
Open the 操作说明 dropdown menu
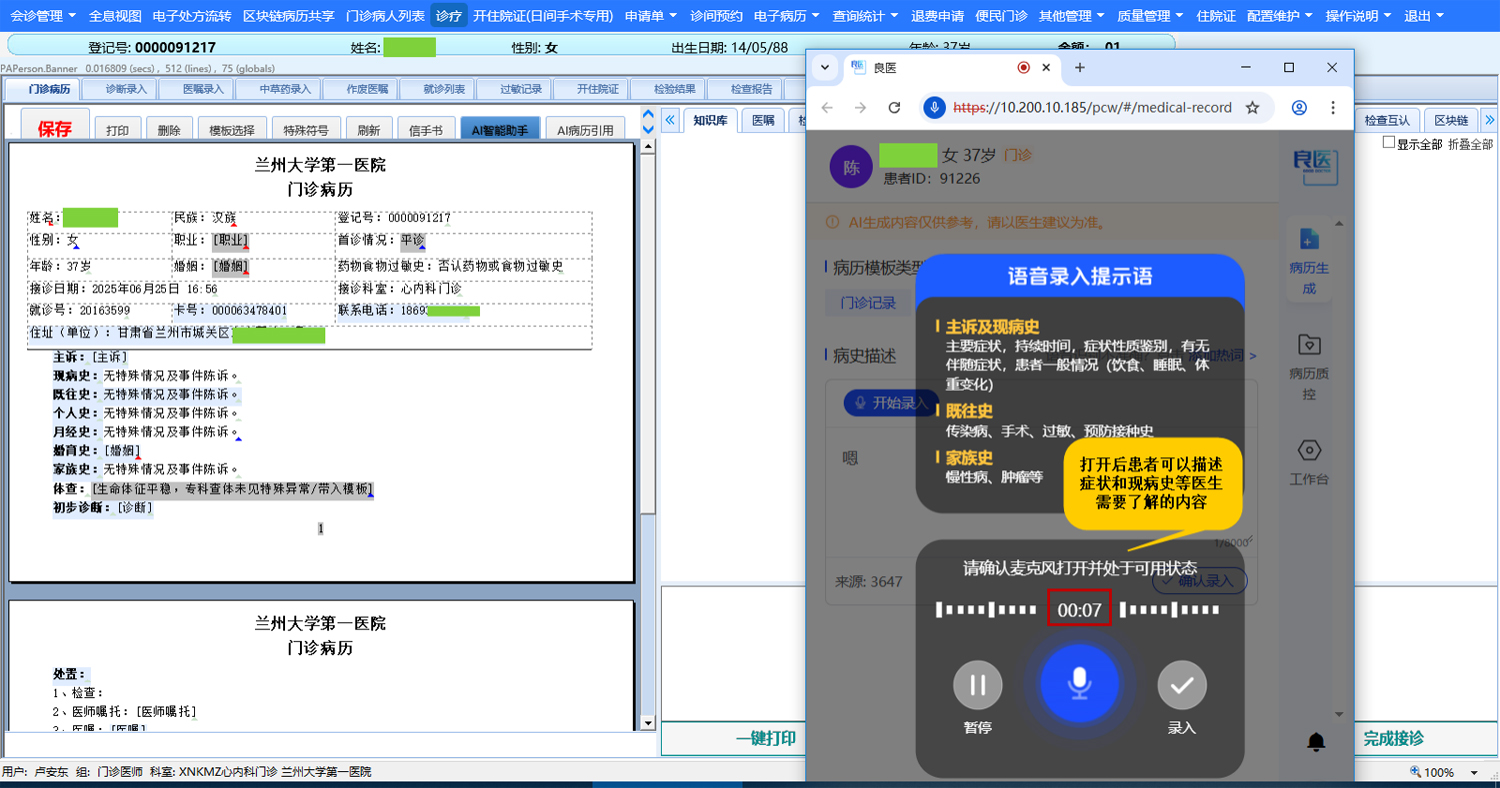1359,16
